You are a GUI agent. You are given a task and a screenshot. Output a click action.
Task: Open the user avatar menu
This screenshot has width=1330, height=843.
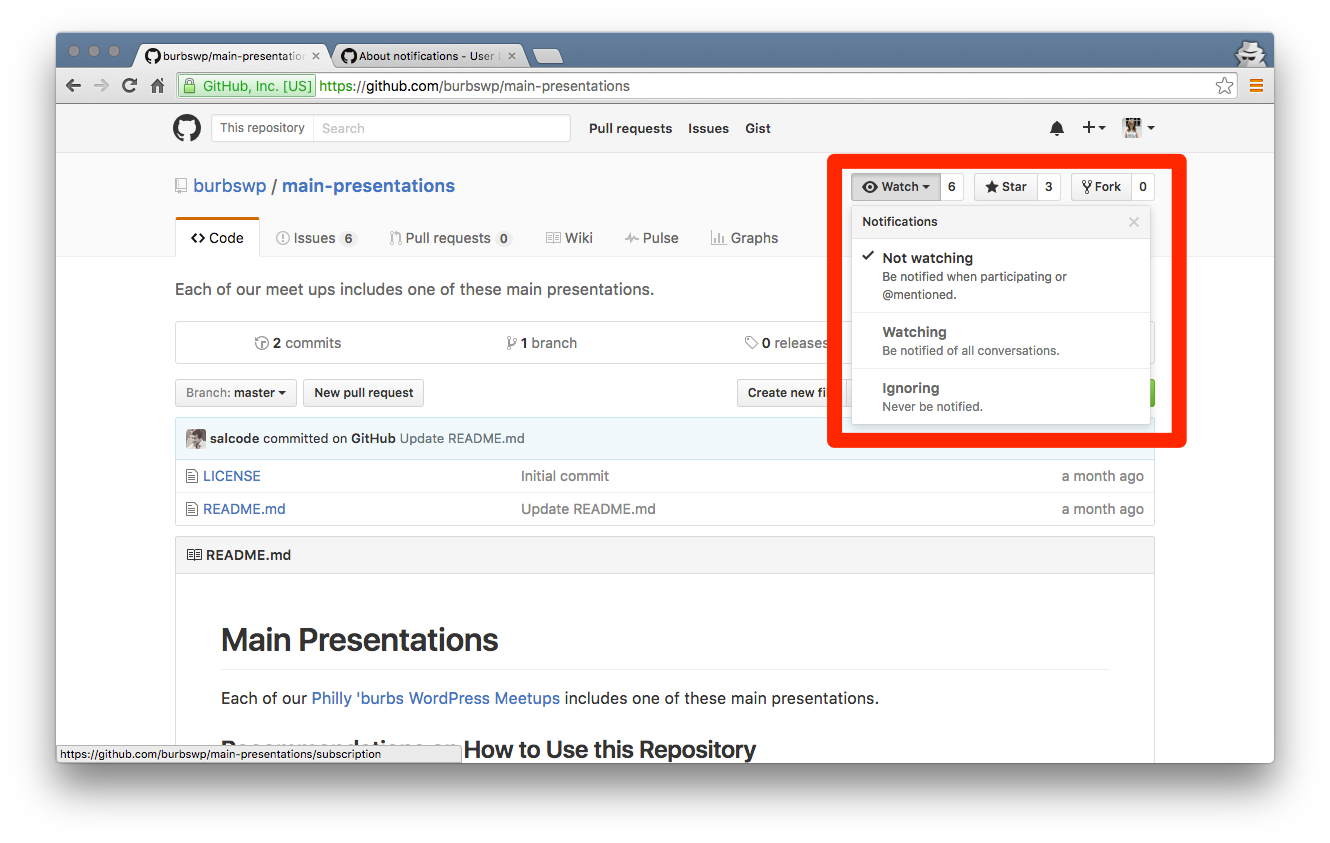point(1138,128)
